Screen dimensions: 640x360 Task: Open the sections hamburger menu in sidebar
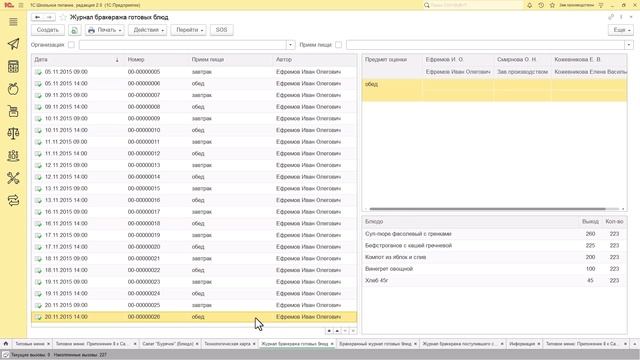[x=13, y=22]
